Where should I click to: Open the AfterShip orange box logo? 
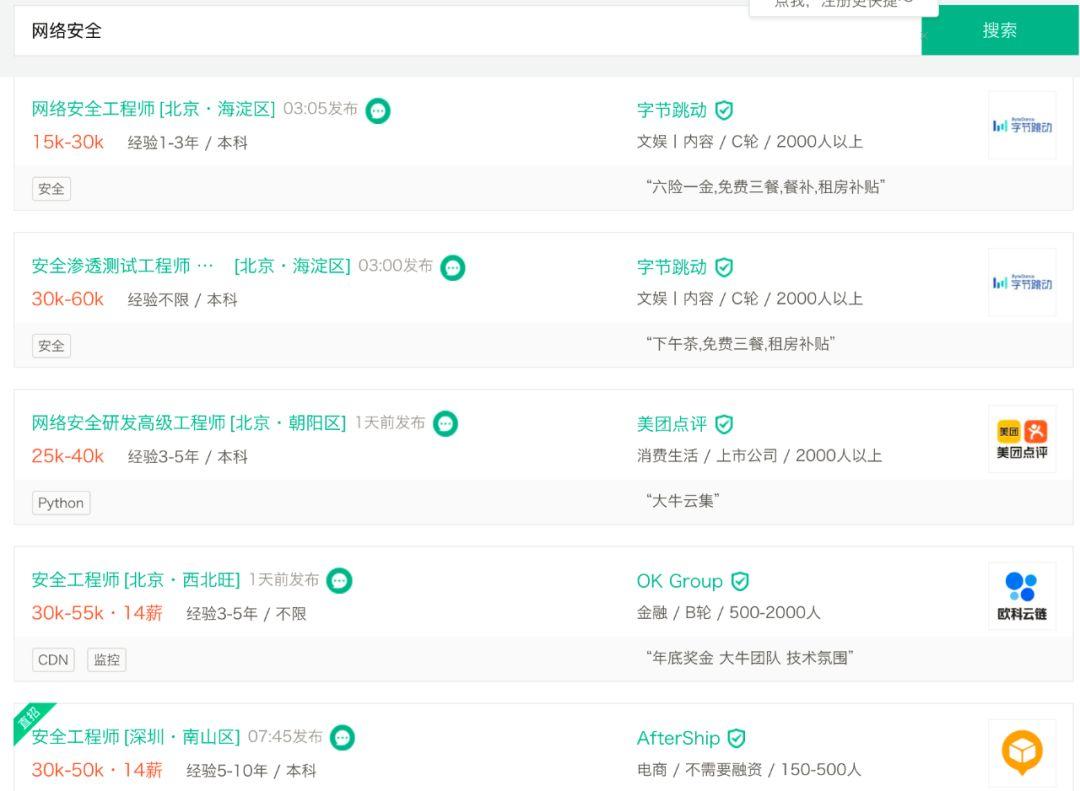pyautogui.click(x=1022, y=753)
